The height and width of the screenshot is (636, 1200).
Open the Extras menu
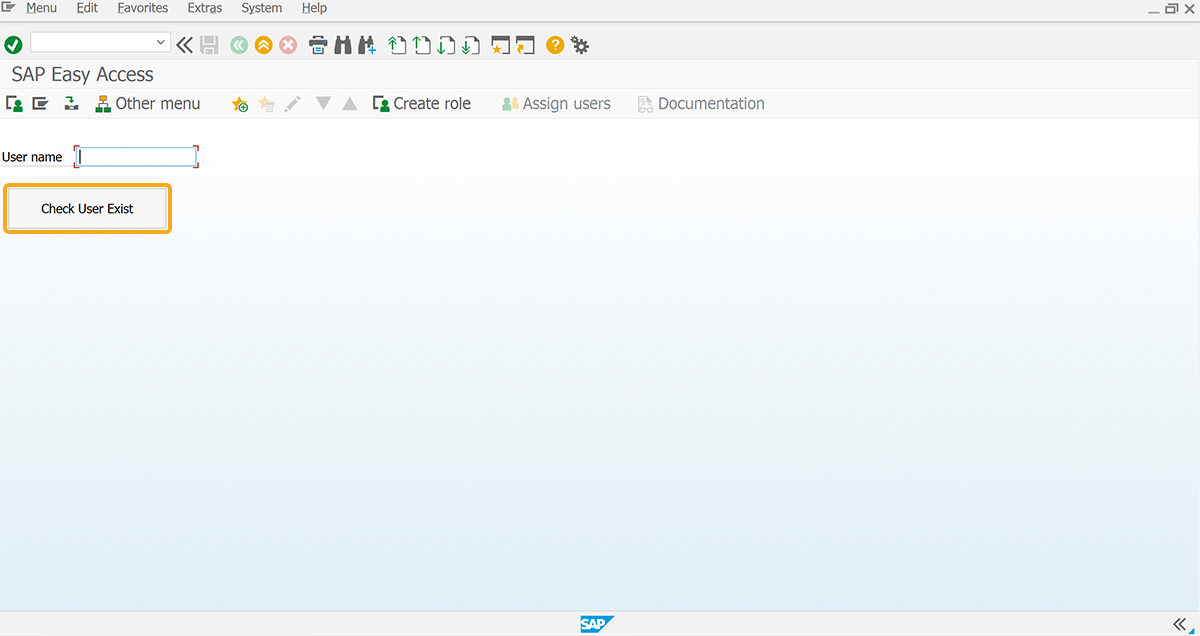click(205, 8)
